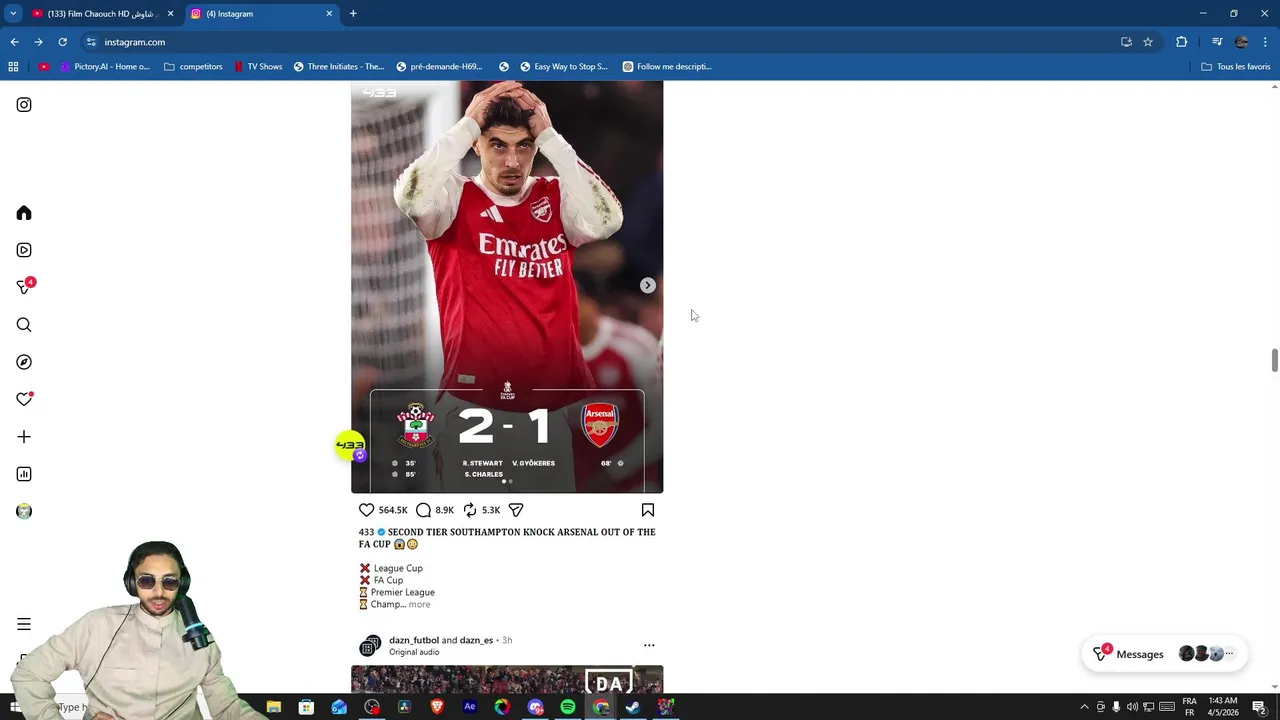
Task: Open Spotify from the taskbar
Action: point(567,707)
